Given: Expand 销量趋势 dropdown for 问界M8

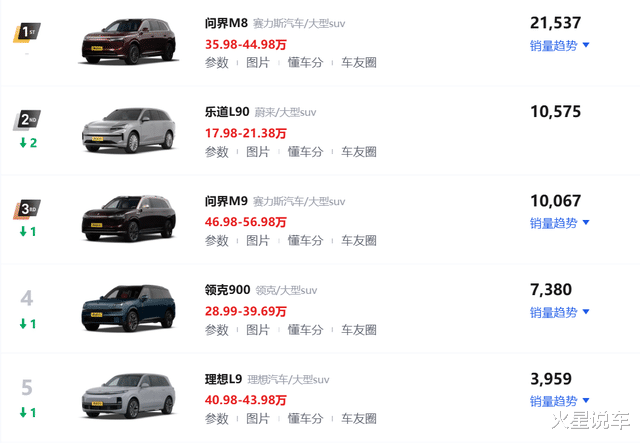Looking at the screenshot, I should point(559,45).
